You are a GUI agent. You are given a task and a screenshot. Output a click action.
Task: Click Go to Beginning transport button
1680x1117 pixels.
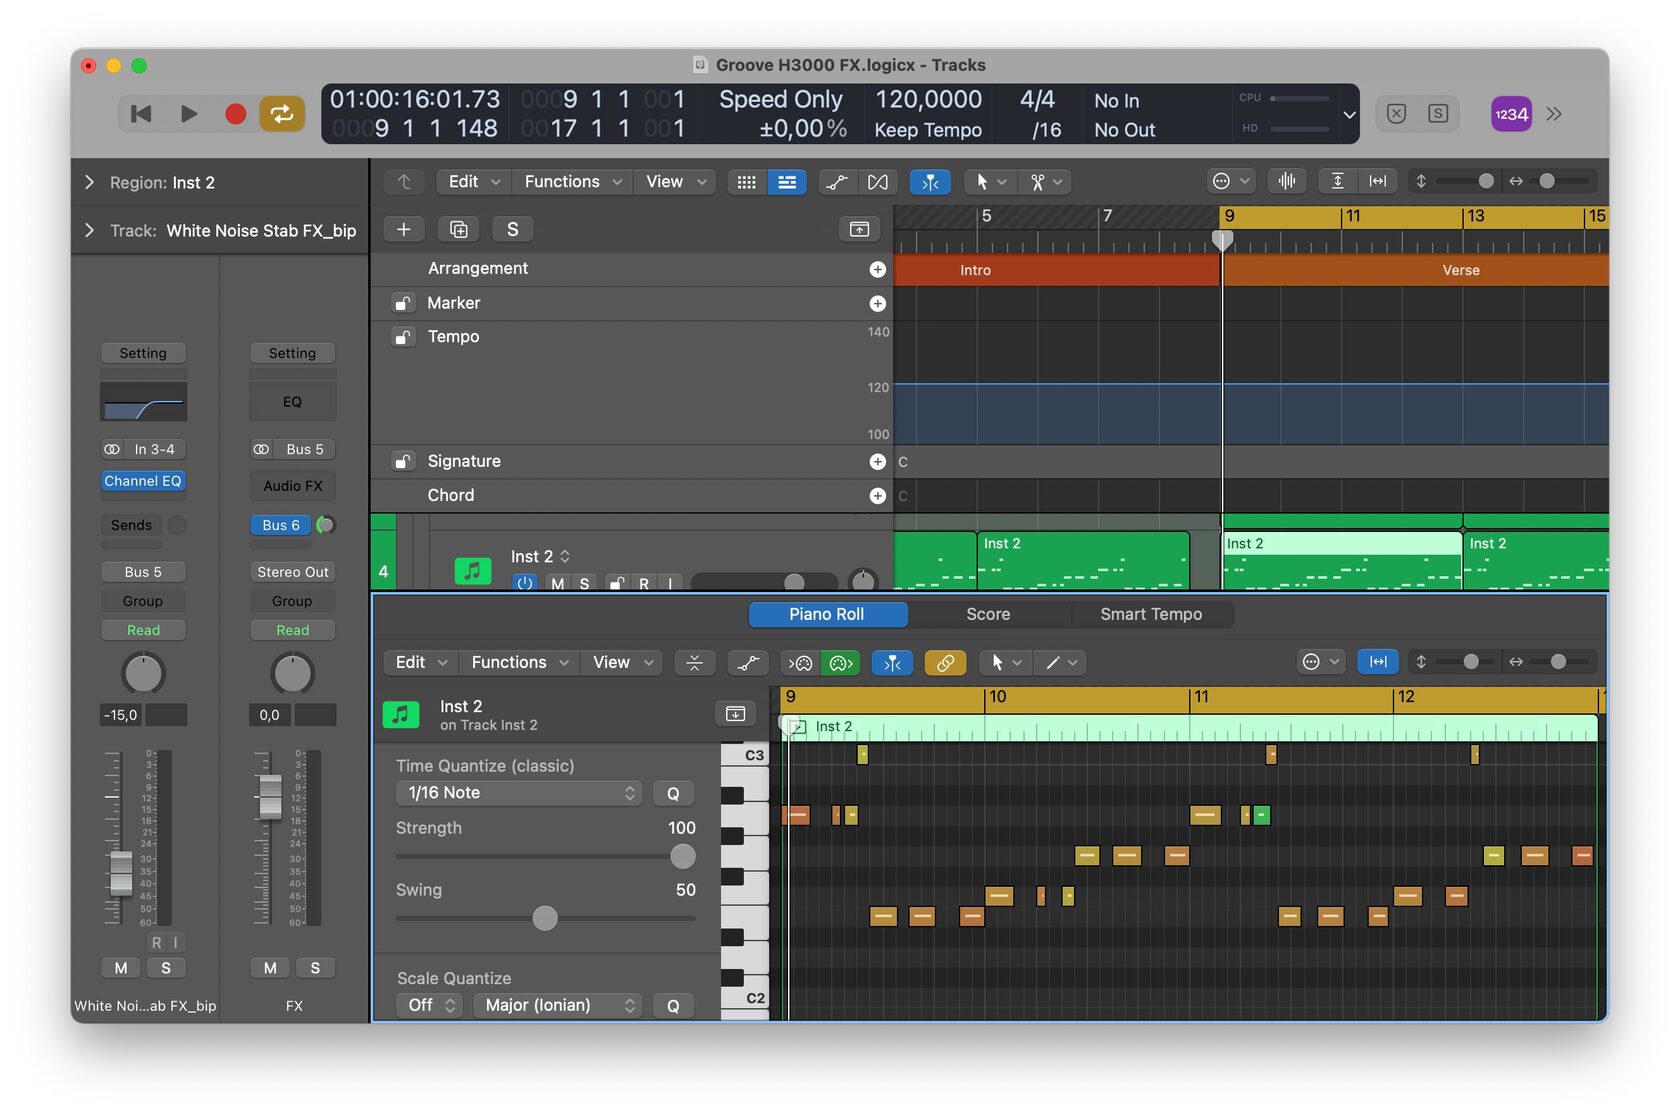click(141, 114)
